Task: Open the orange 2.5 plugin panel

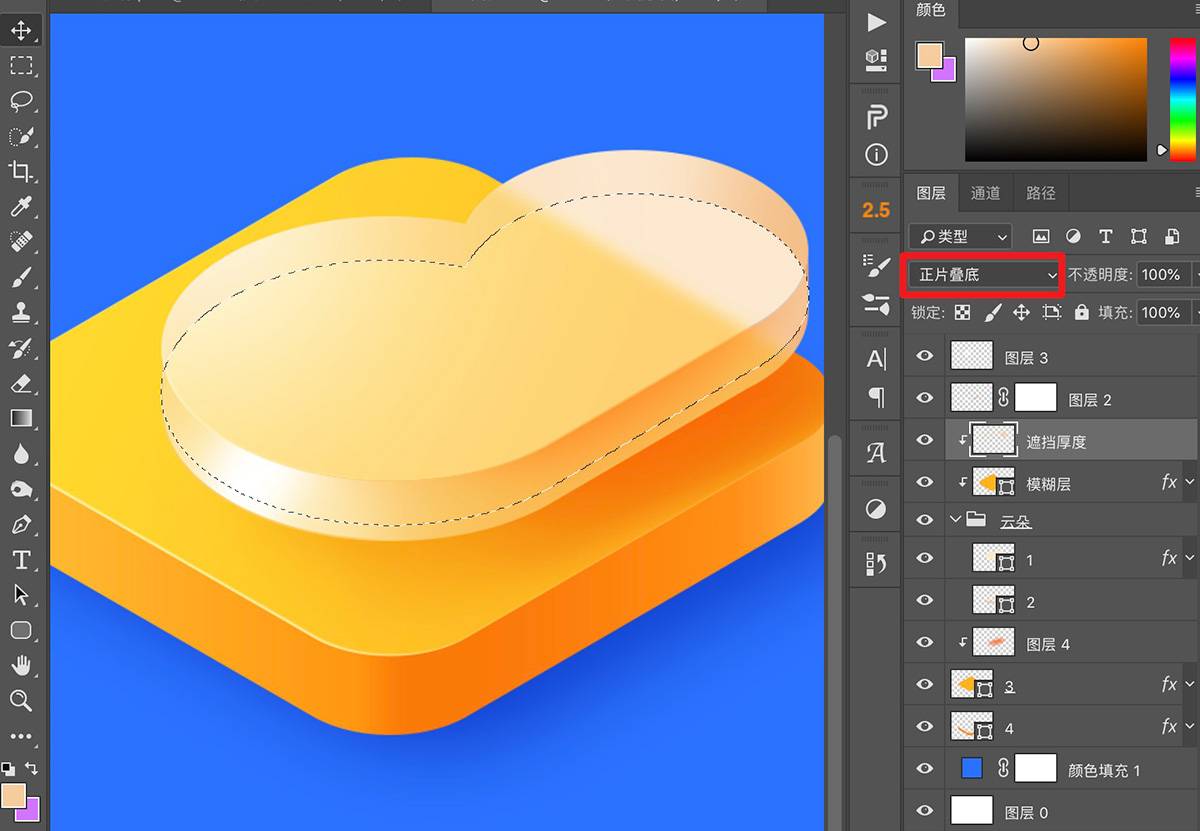Action: coord(876,210)
